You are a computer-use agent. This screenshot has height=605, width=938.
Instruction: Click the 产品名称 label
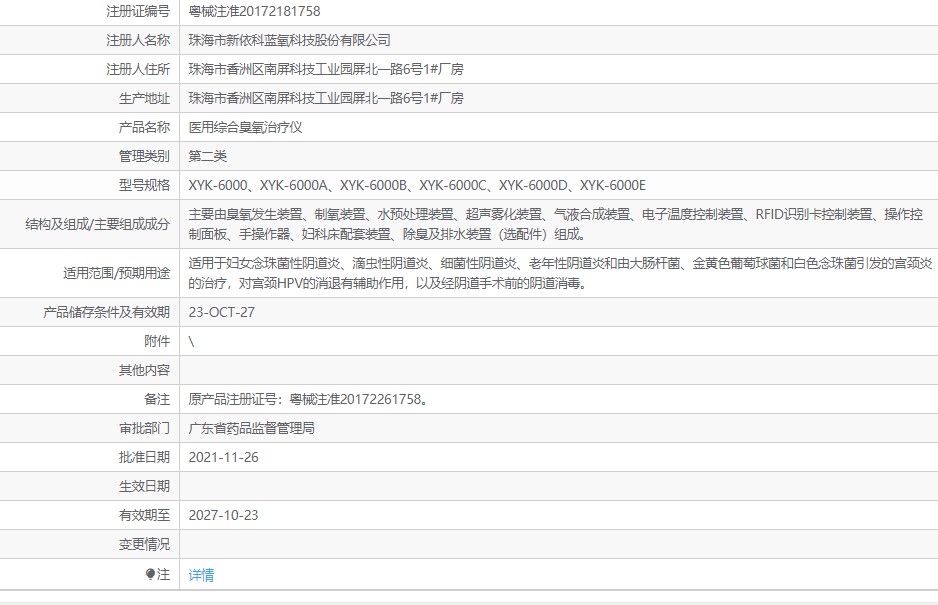(x=144, y=127)
